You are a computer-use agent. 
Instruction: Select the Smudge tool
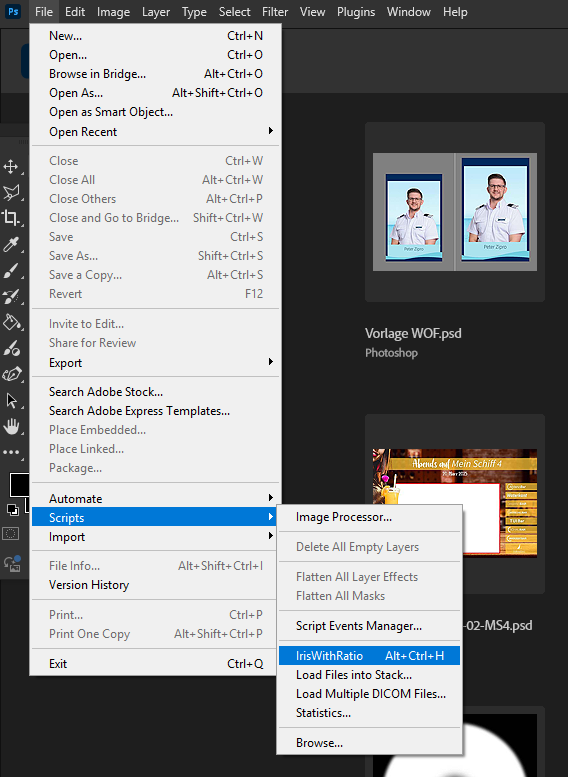(11, 348)
